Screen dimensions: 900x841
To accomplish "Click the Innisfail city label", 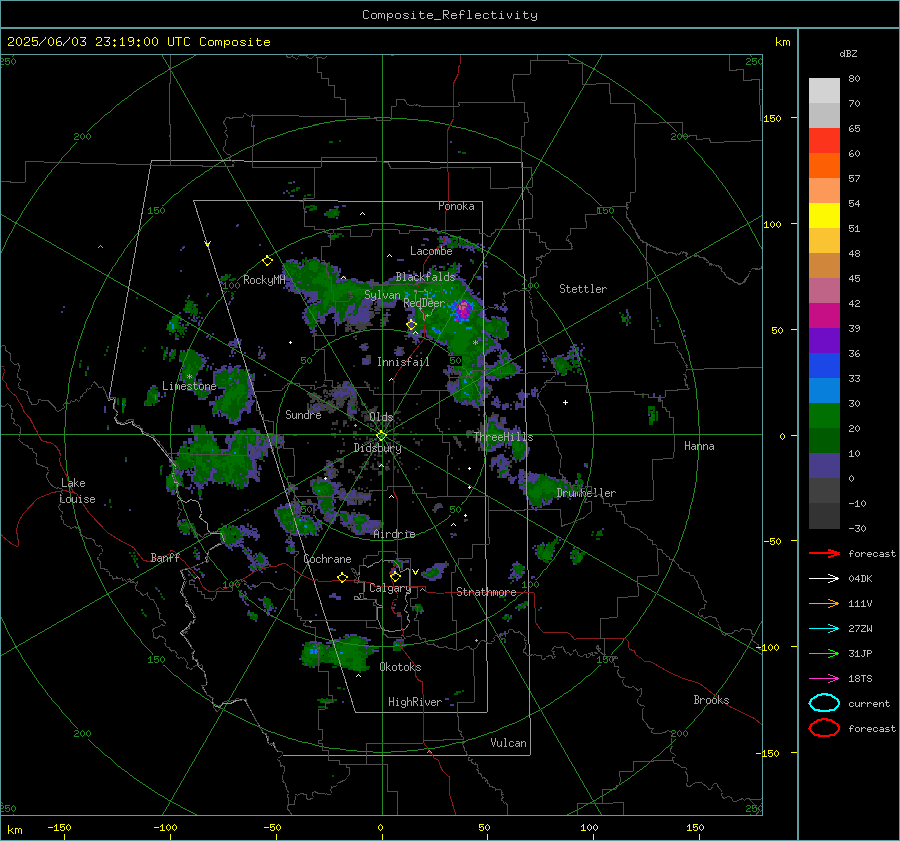I will [x=403, y=362].
